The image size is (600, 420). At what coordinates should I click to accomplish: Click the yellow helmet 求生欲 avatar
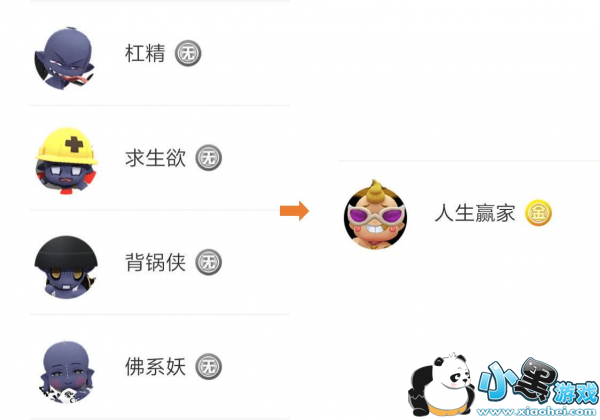66,161
